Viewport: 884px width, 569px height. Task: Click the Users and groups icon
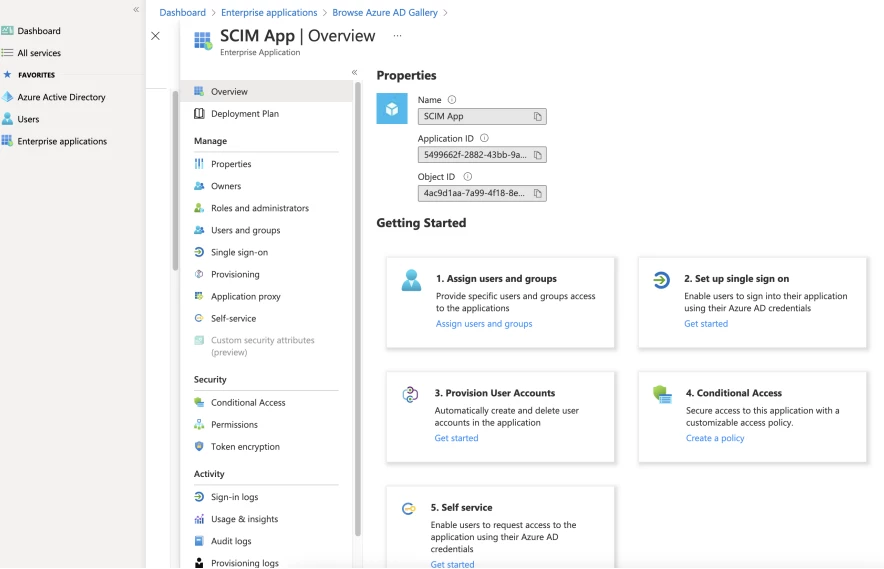click(x=199, y=230)
